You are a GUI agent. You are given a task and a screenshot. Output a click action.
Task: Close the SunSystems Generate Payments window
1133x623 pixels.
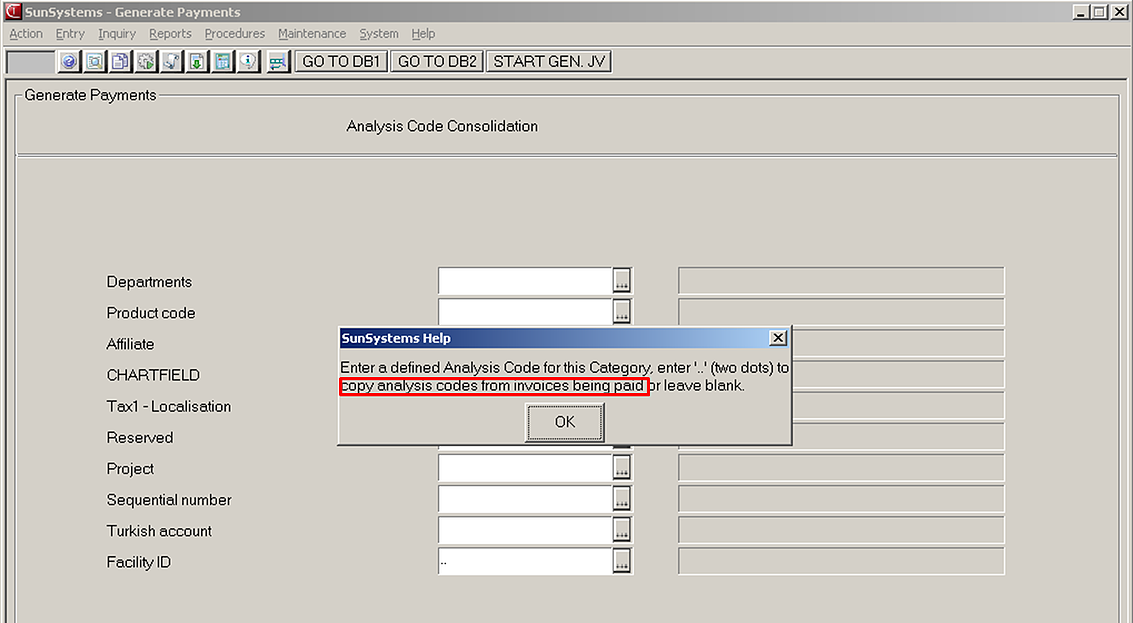1119,12
